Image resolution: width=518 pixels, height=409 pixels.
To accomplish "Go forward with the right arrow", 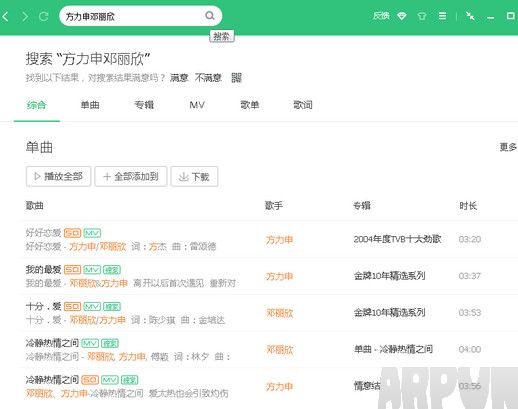I will pyautogui.click(x=25, y=16).
